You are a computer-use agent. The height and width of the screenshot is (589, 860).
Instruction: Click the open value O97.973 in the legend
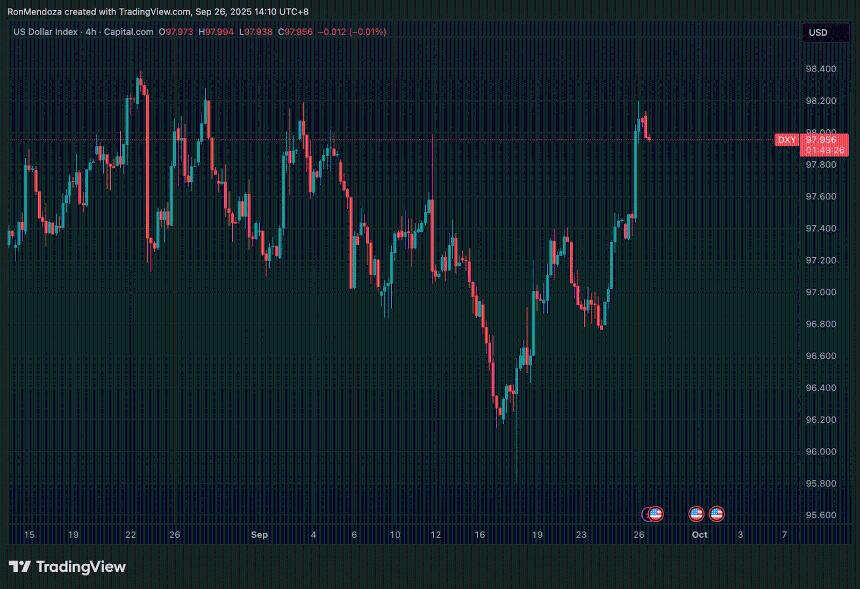[175, 31]
